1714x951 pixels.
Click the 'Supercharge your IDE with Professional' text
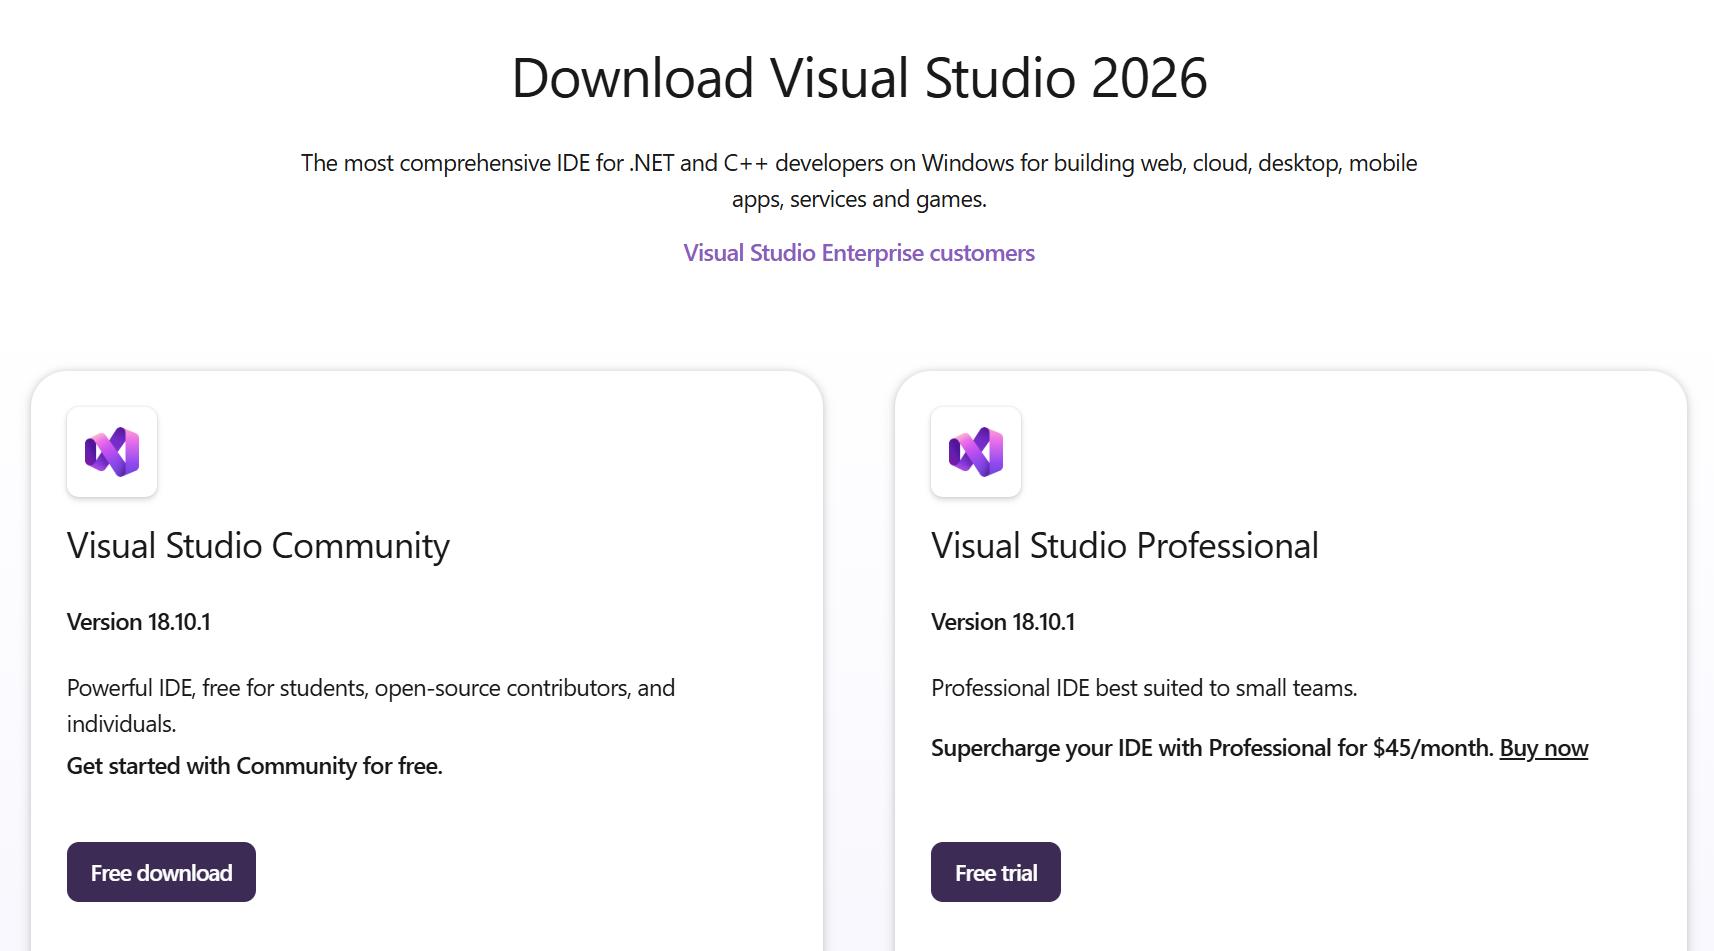[x=1212, y=748]
